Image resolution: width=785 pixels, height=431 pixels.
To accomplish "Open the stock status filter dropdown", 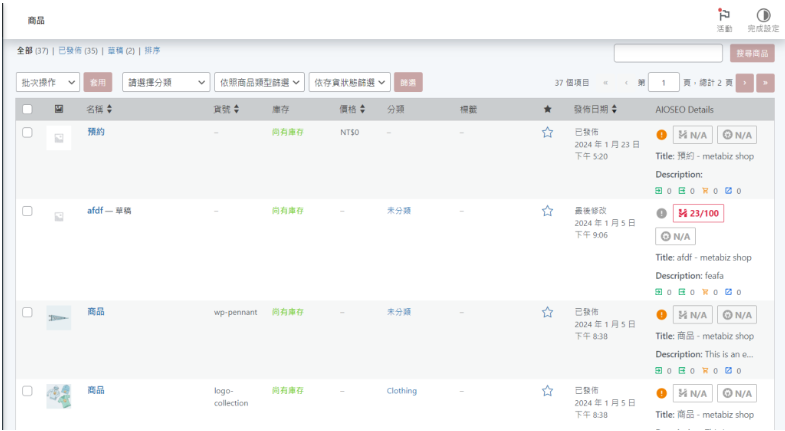I will [349, 82].
